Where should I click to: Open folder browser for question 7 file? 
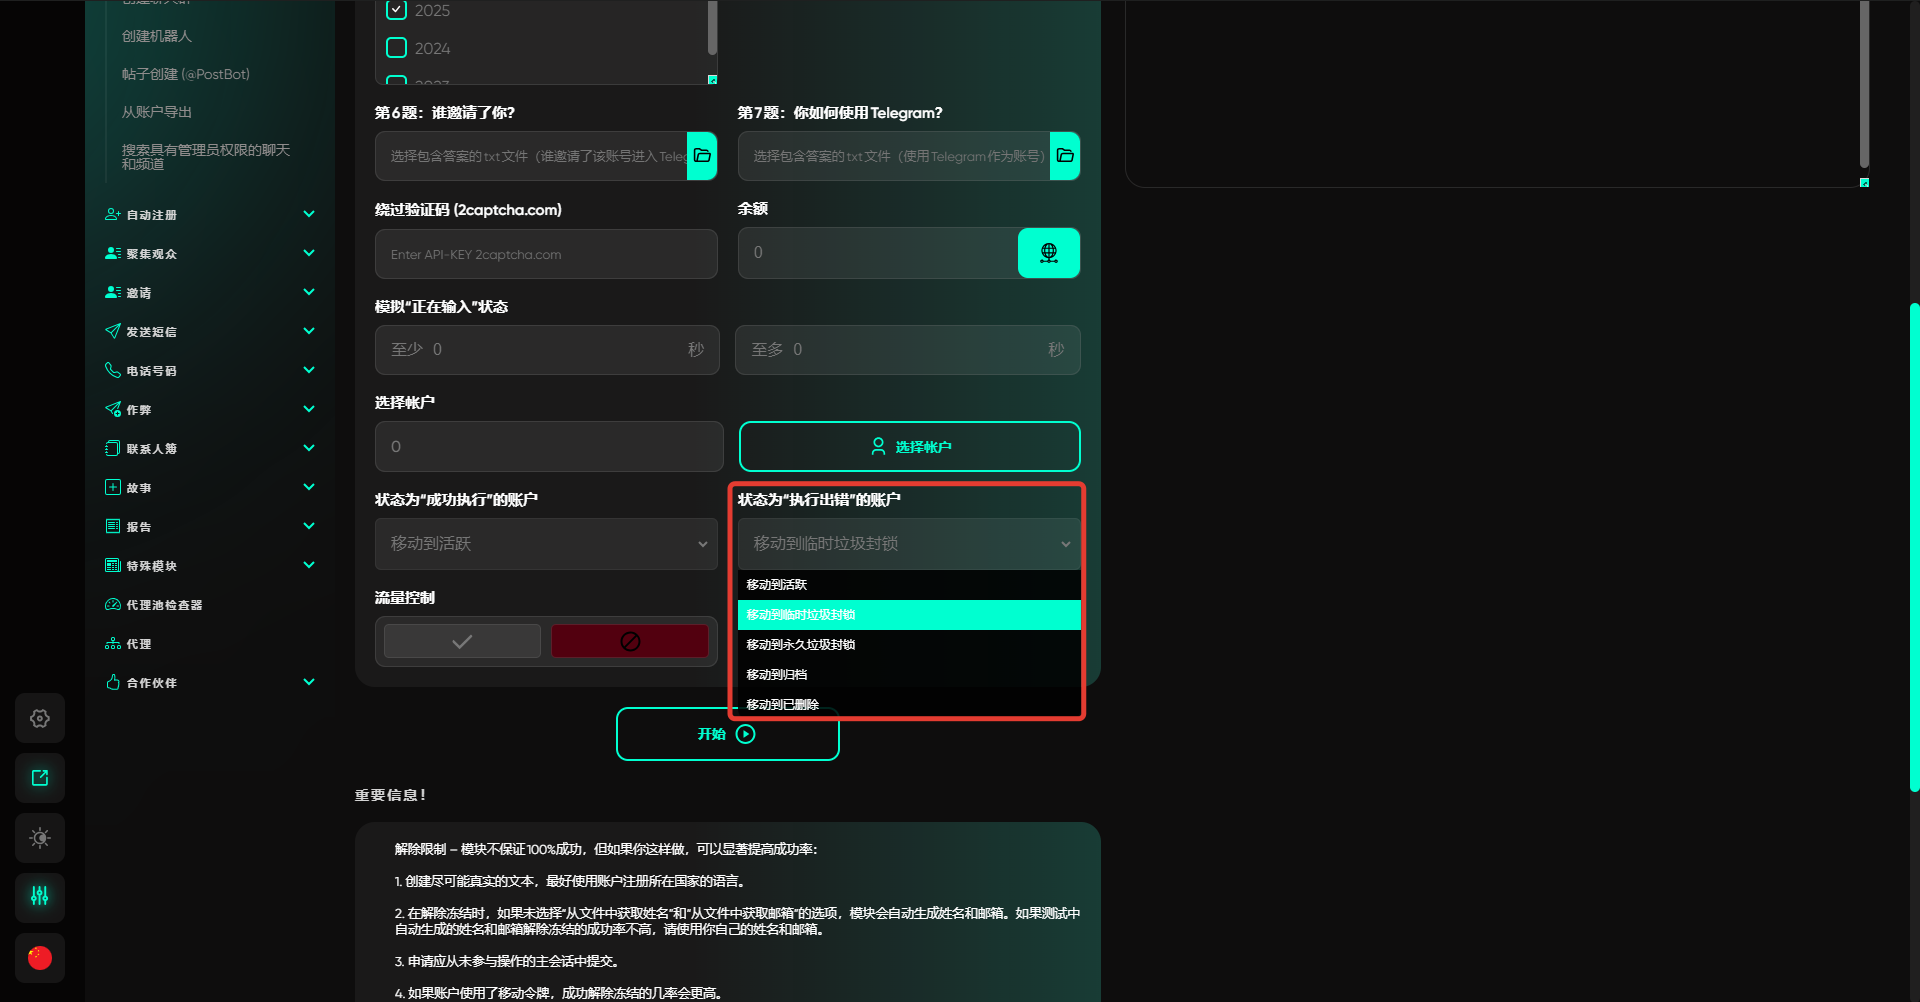[x=1065, y=156]
